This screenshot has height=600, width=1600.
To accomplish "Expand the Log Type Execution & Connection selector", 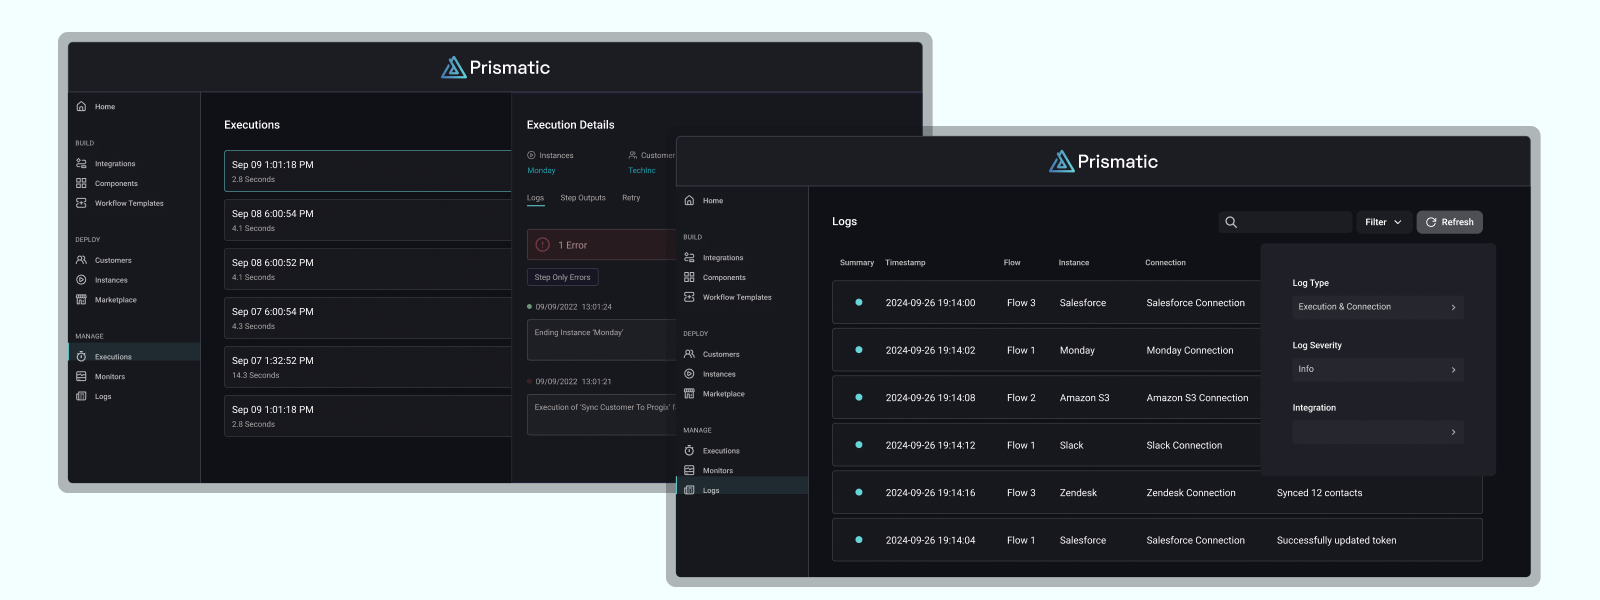I will click(x=1378, y=307).
